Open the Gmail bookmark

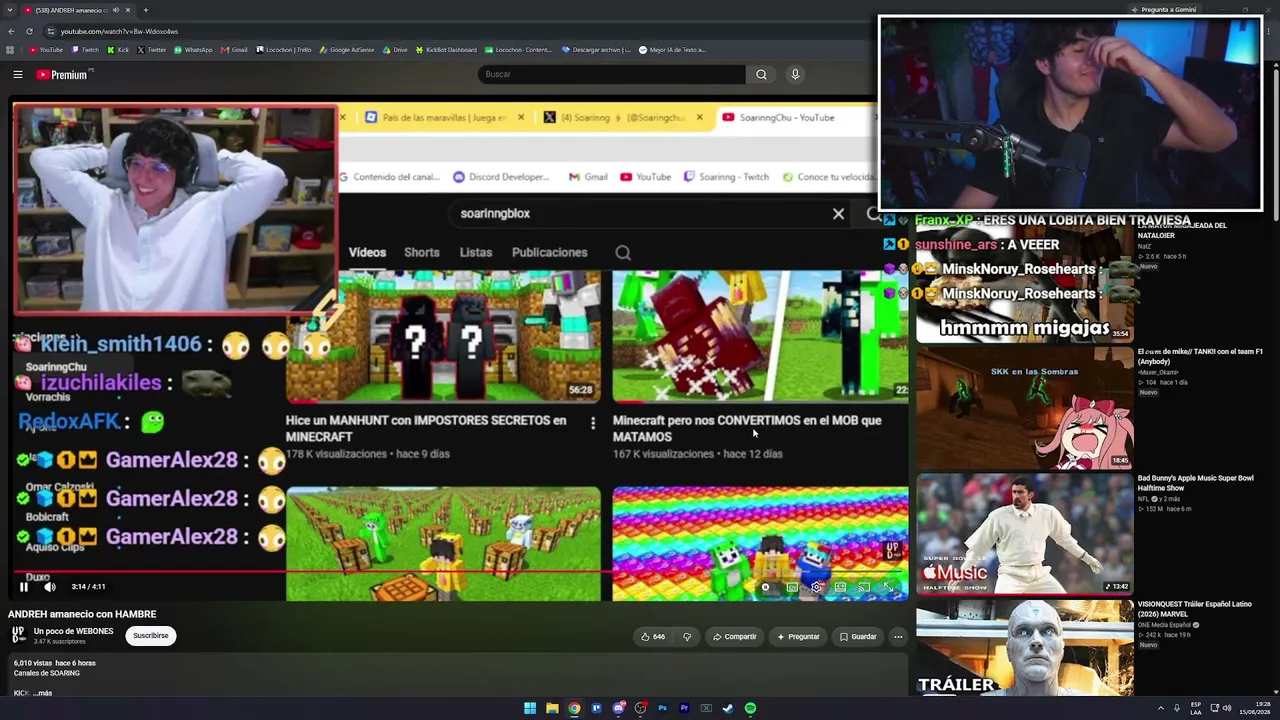tap(234, 50)
